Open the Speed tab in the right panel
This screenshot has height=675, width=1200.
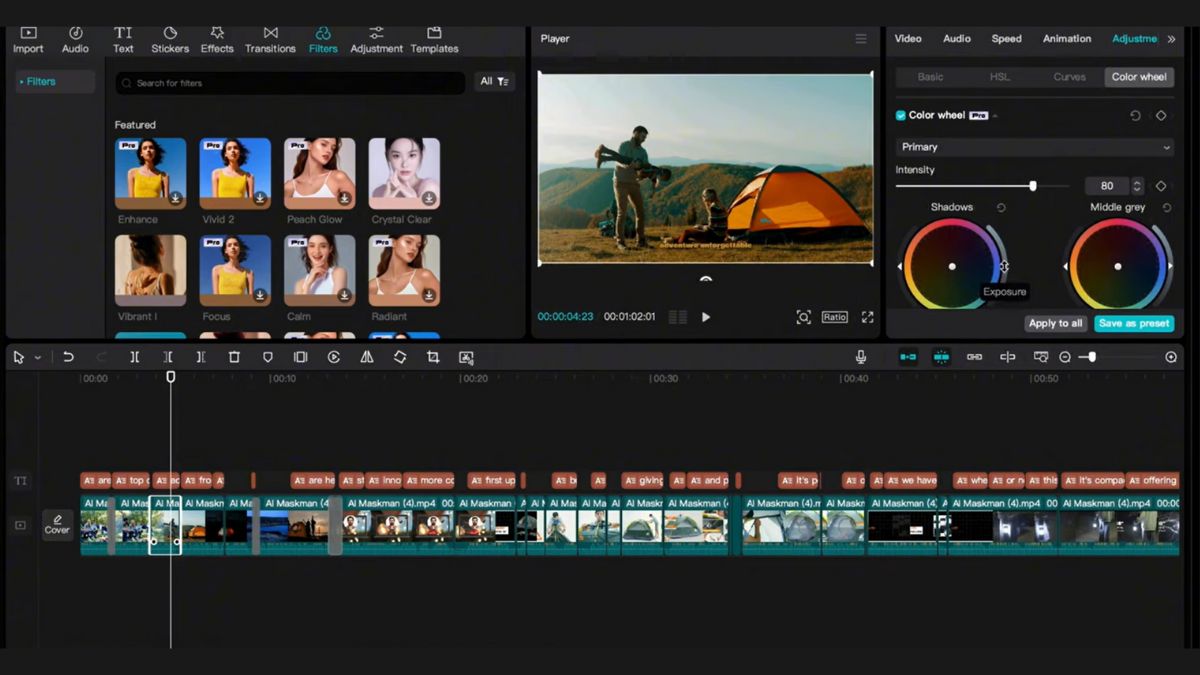(1006, 38)
